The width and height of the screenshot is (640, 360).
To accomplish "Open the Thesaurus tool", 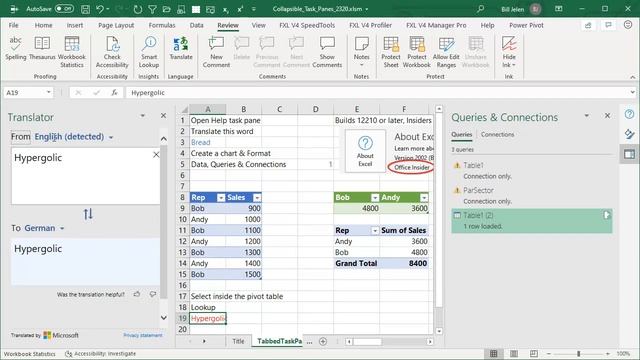I will coord(42,49).
